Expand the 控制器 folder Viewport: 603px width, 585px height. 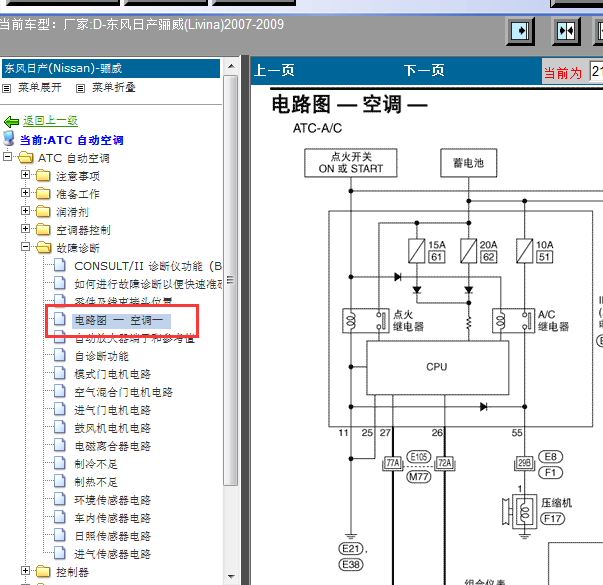pos(25,571)
